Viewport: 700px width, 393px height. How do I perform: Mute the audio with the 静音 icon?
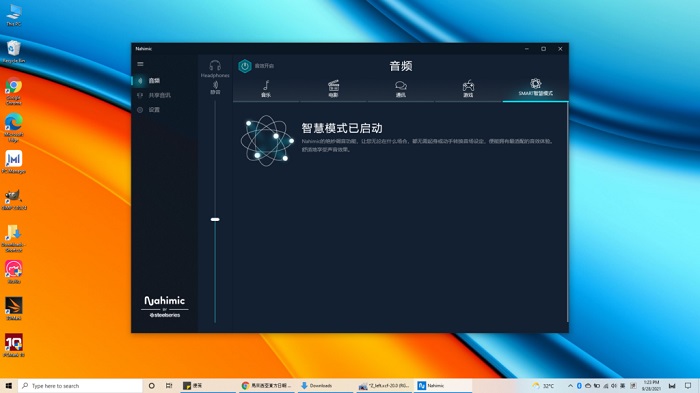click(215, 85)
